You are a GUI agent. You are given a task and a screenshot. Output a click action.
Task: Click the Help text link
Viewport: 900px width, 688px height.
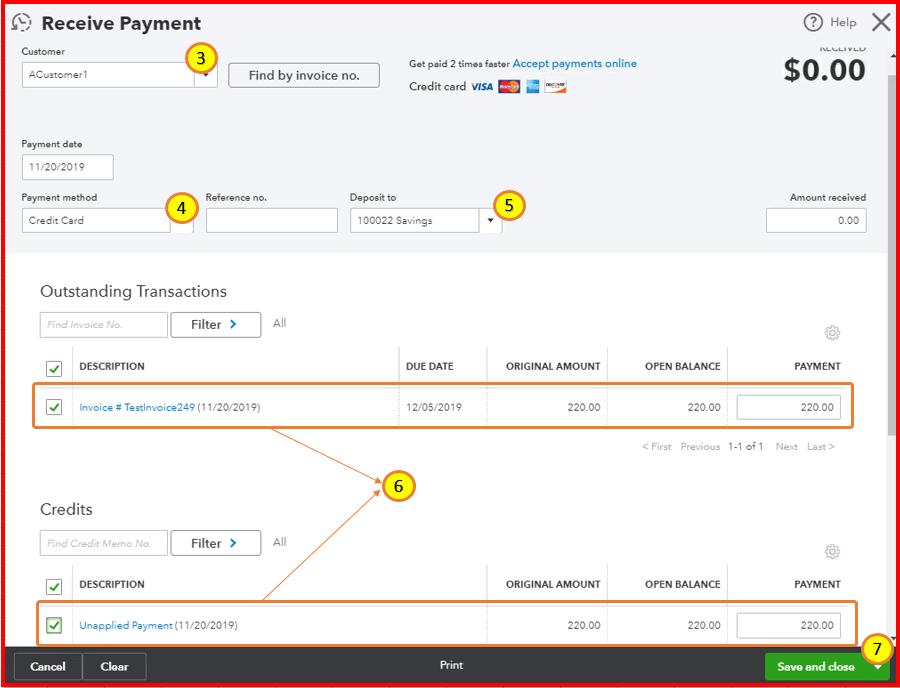[x=843, y=22]
